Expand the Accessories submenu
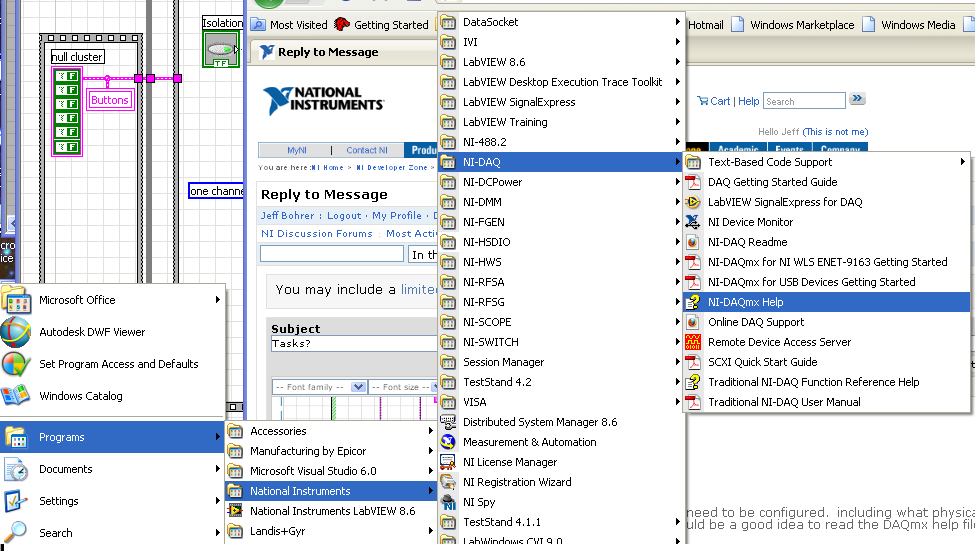975x551 pixels. [x=331, y=431]
